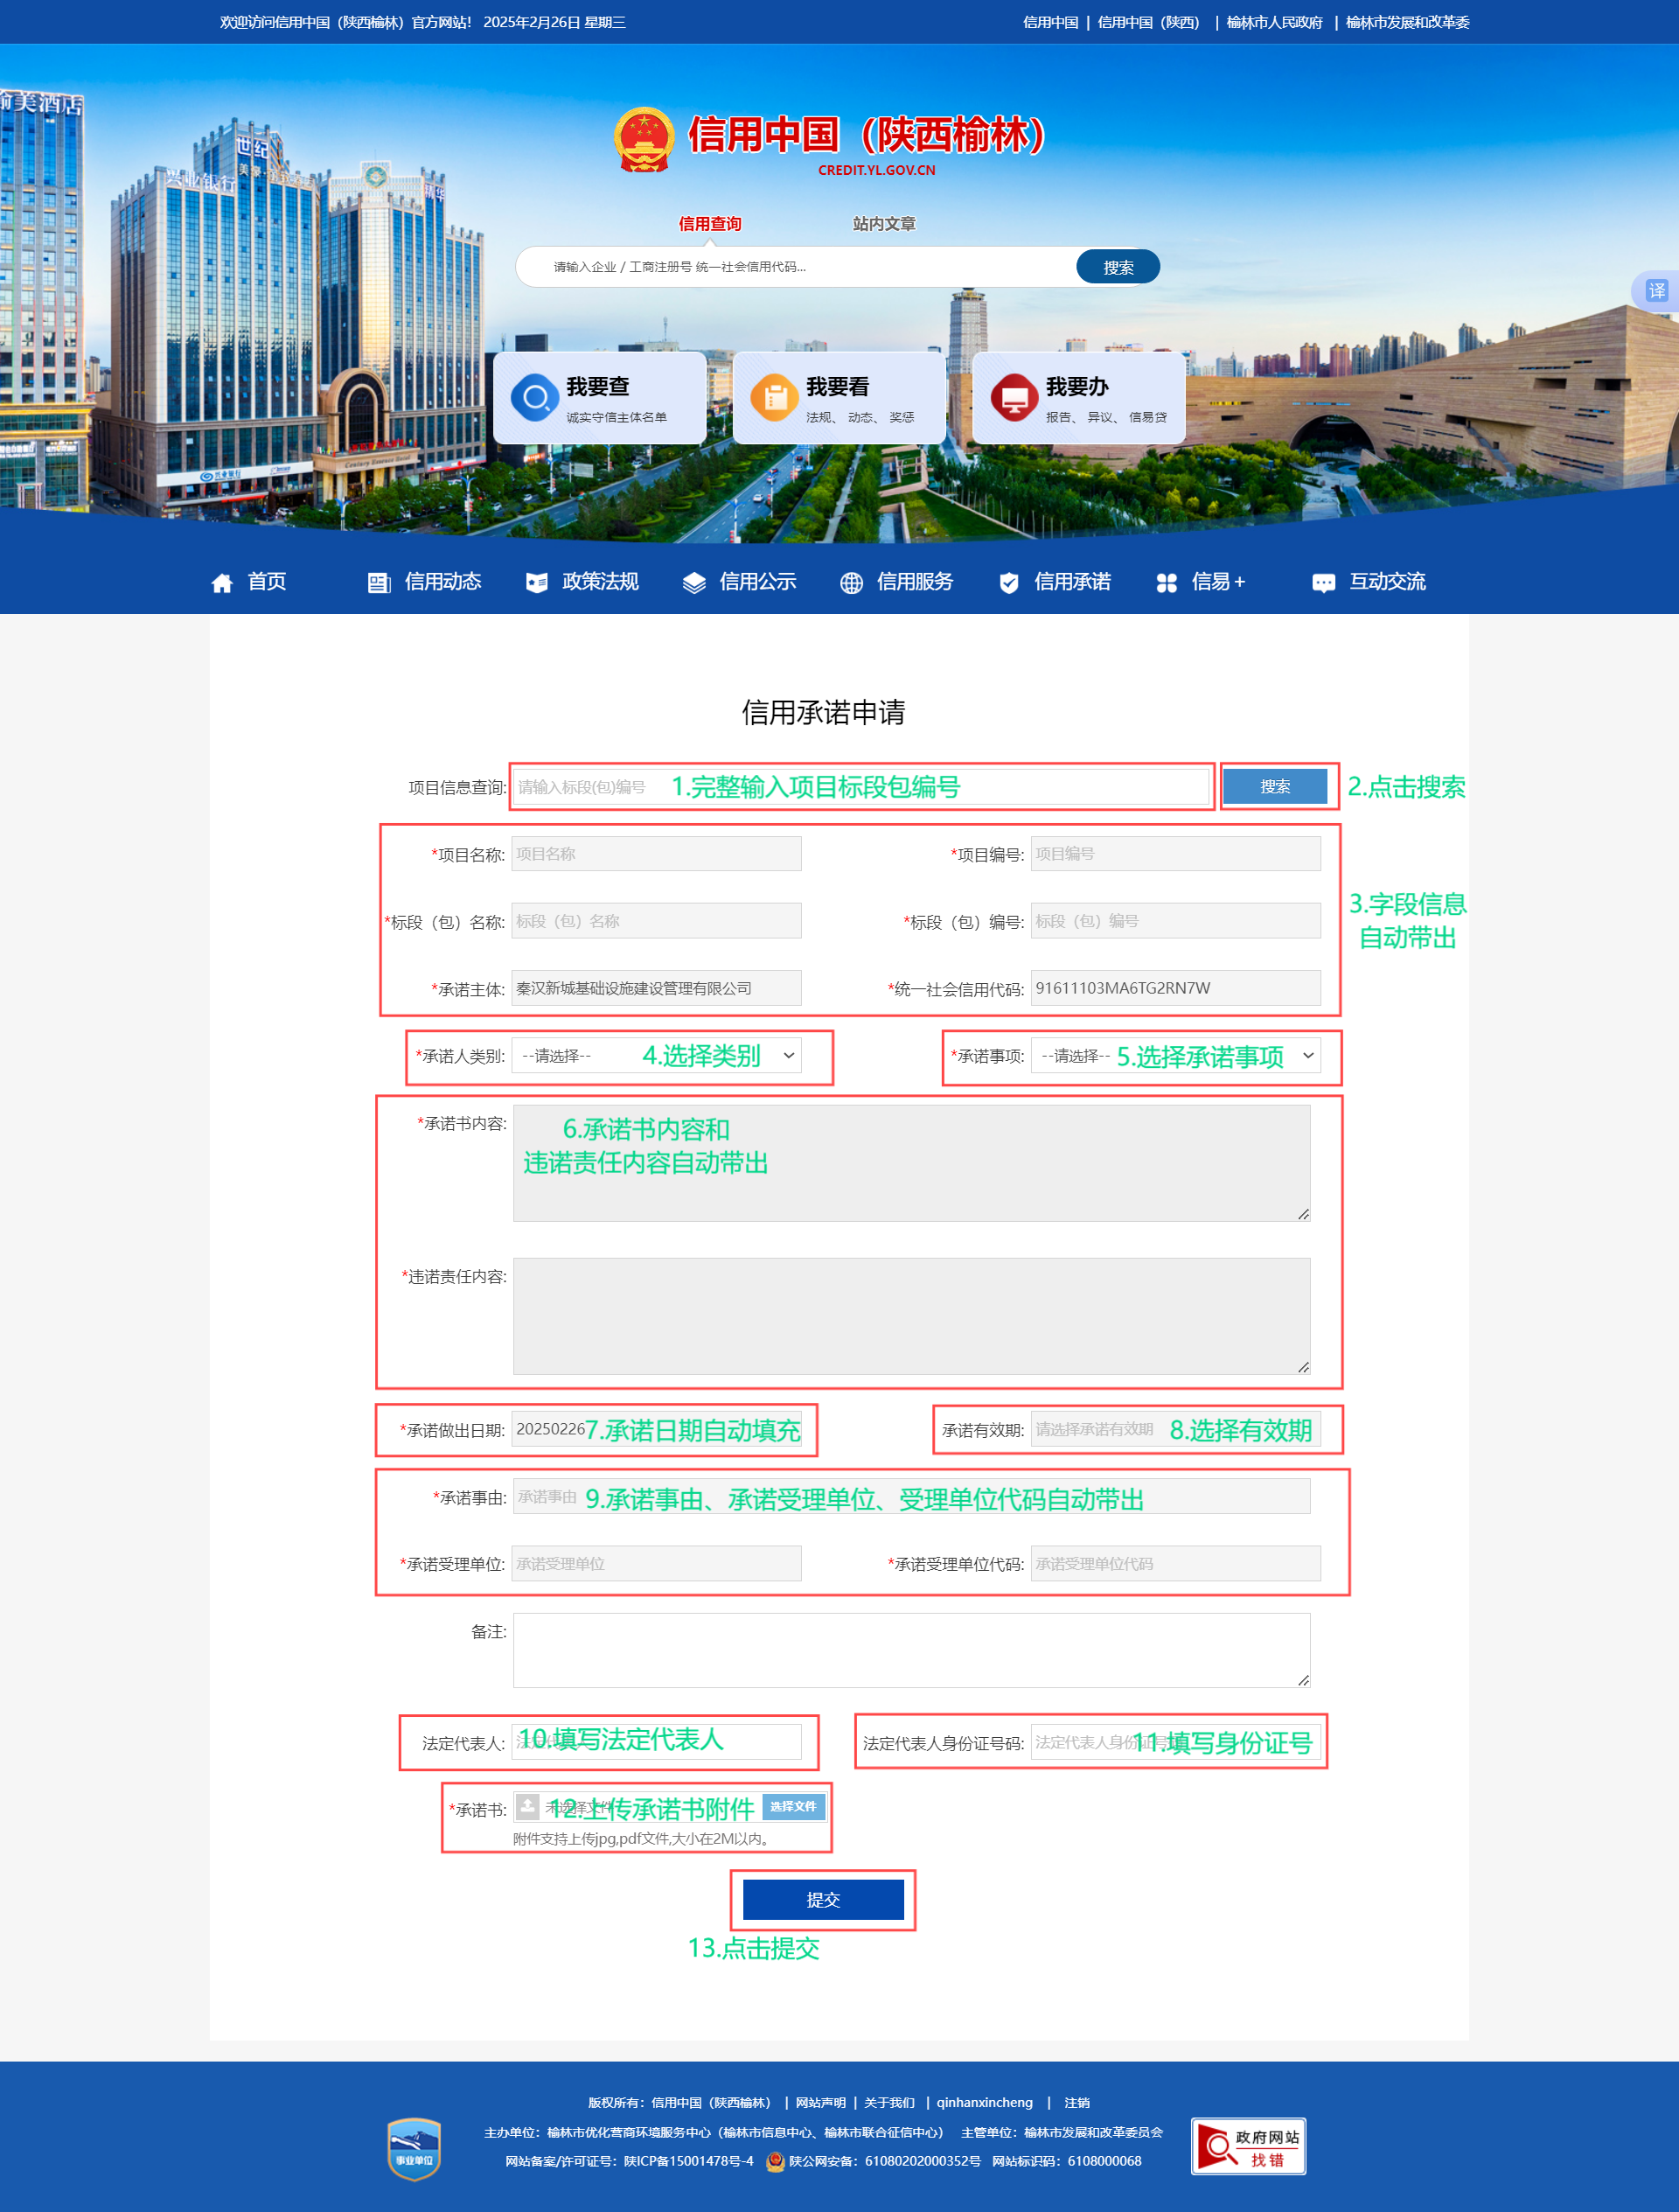Open the 网站声明 footer link

[820, 2103]
